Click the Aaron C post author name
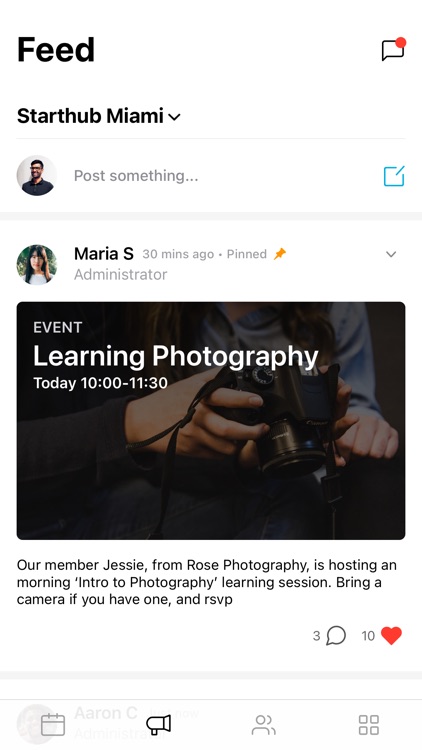 point(106,713)
